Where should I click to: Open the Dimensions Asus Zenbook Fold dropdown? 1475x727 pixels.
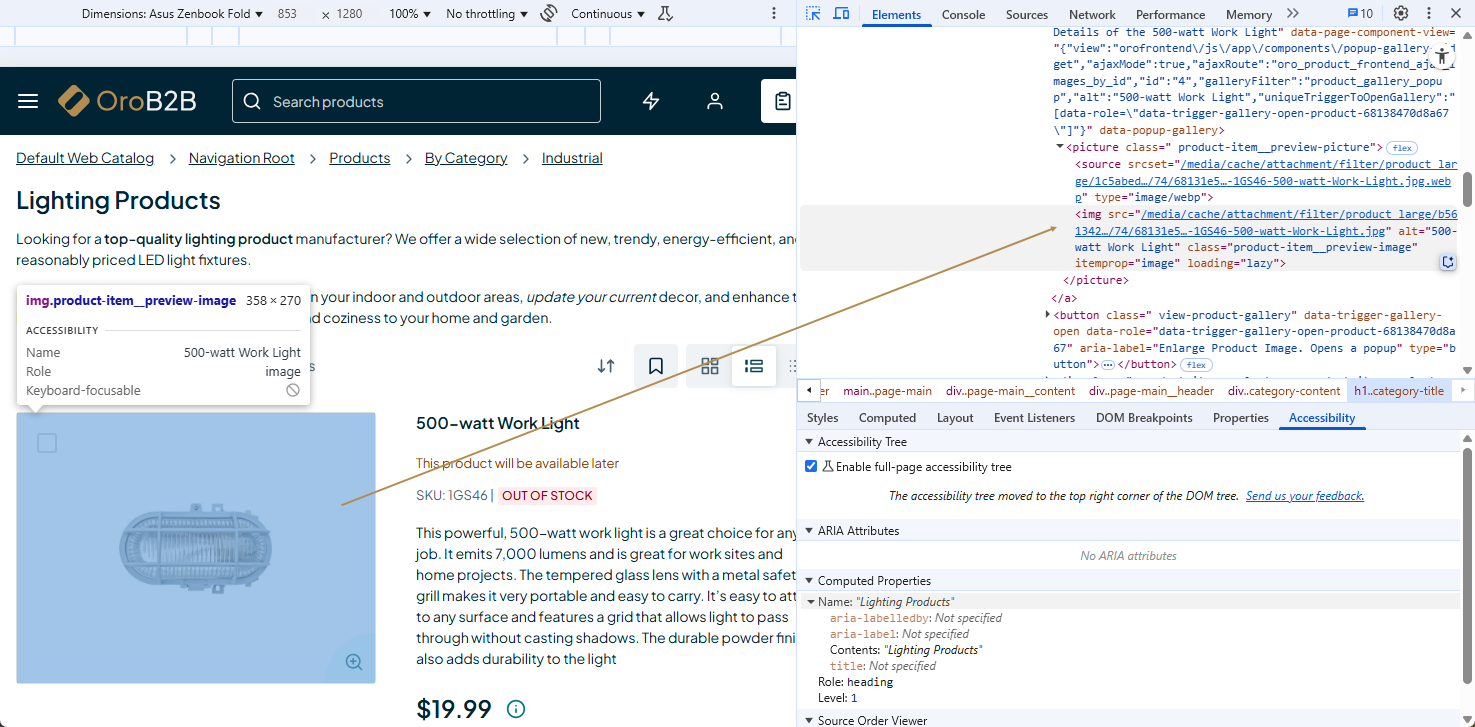(172, 14)
